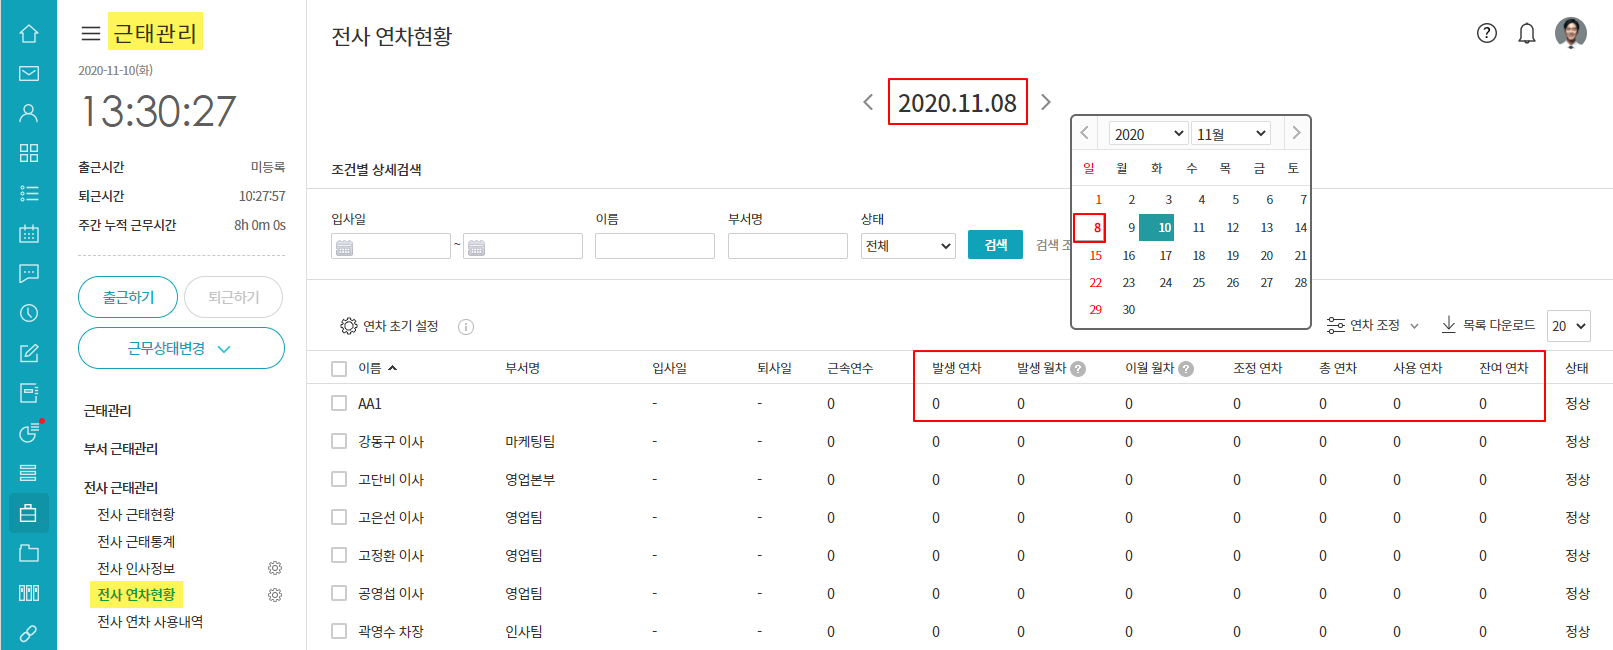1613x650 pixels.
Task: Click the 검색 search button
Action: click(995, 245)
